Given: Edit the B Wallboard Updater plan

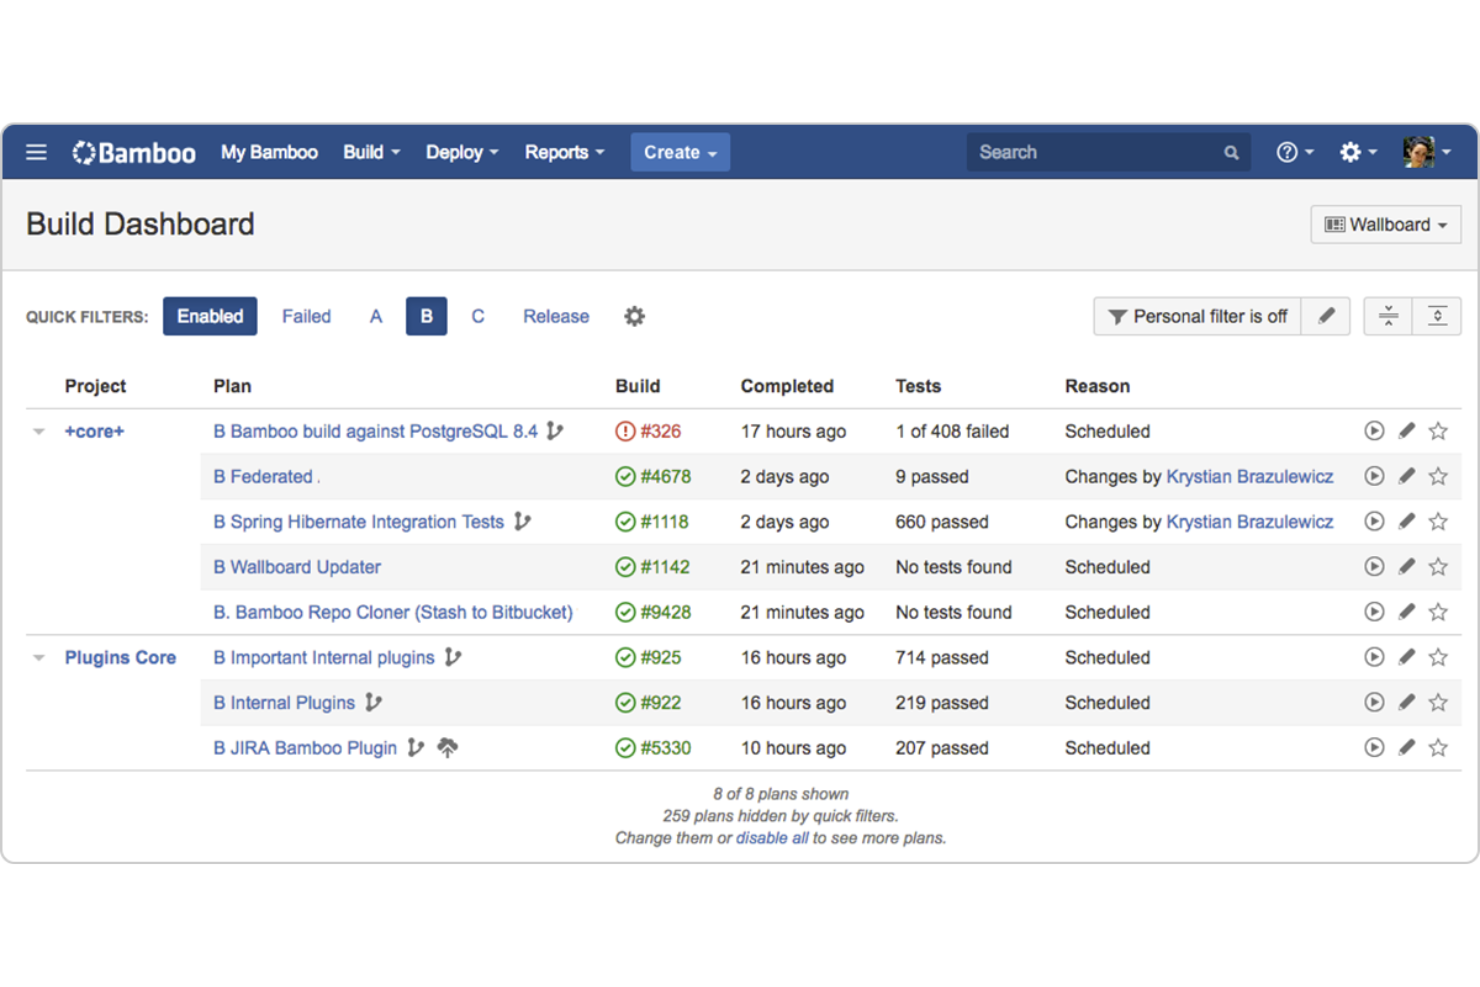Looking at the screenshot, I should 1407,566.
